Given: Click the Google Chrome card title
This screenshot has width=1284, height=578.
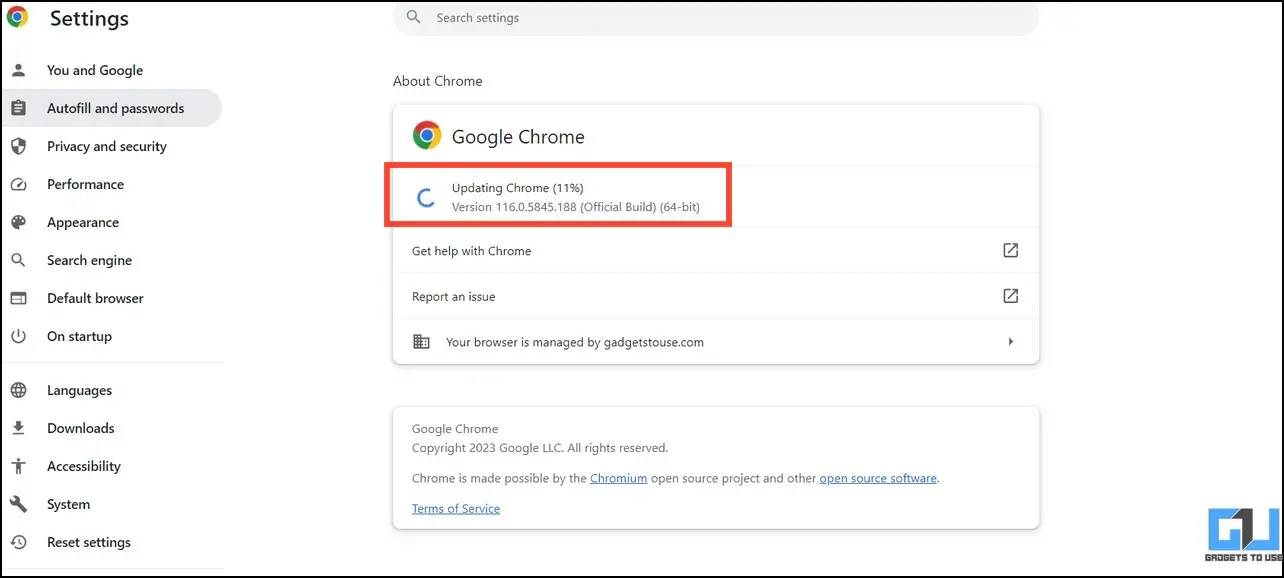Looking at the screenshot, I should pyautogui.click(x=518, y=136).
